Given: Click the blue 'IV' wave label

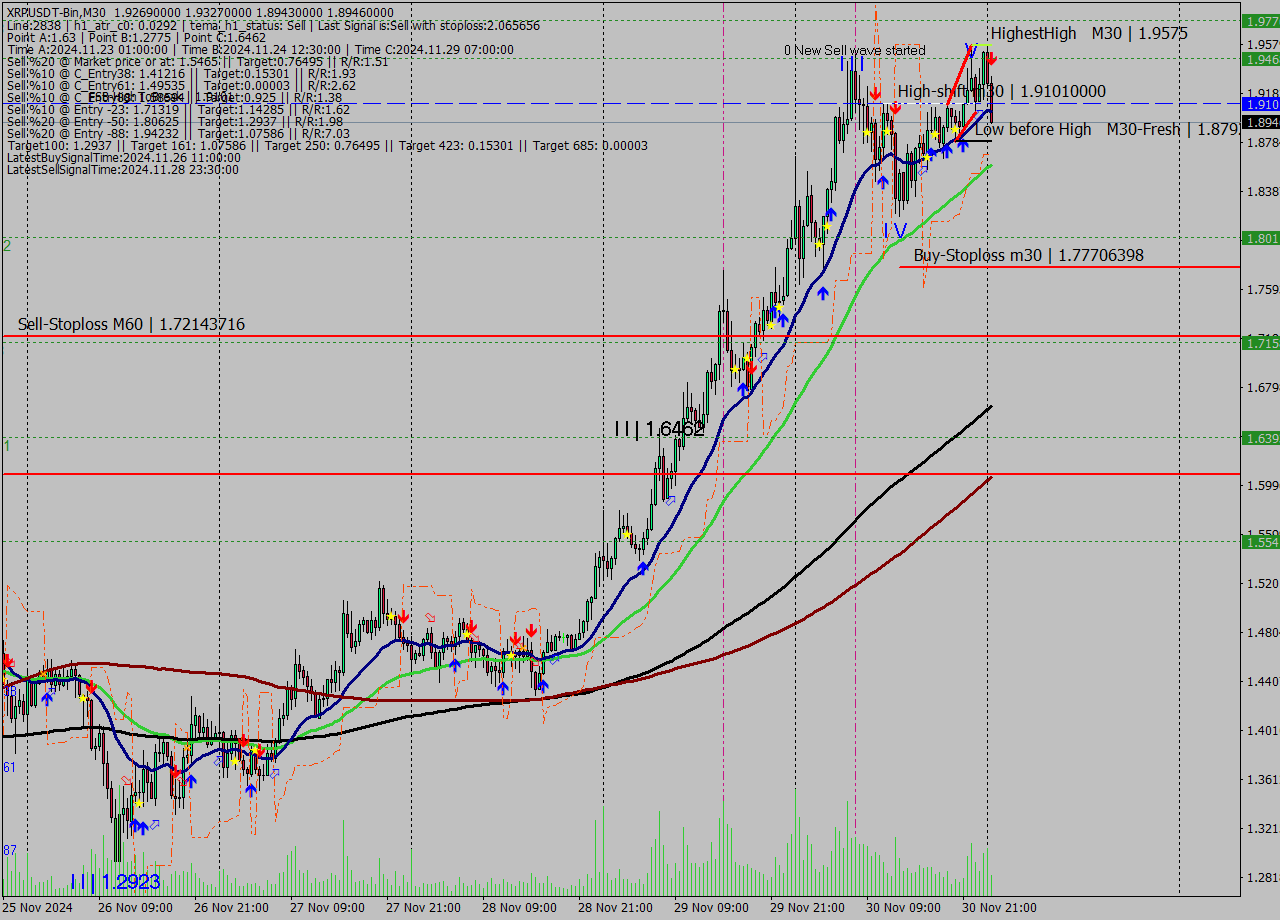Looking at the screenshot, I should (895, 231).
